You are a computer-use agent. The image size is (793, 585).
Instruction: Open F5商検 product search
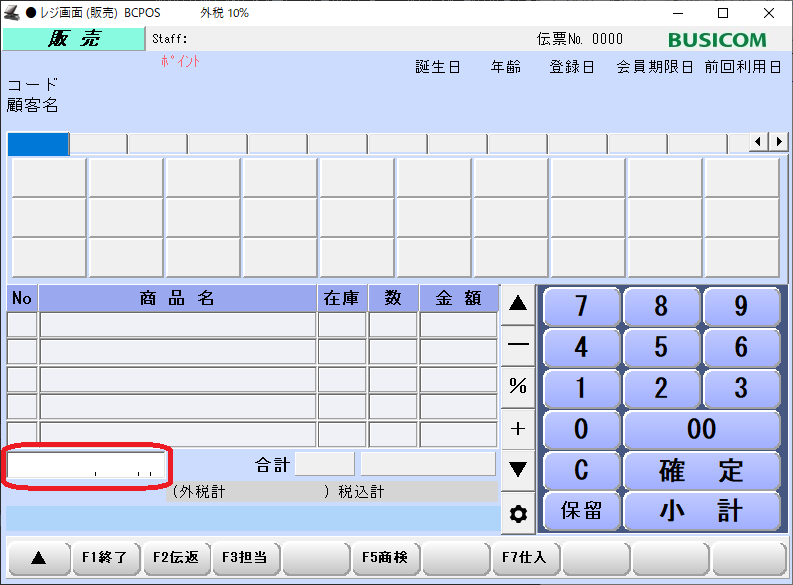[x=385, y=558]
